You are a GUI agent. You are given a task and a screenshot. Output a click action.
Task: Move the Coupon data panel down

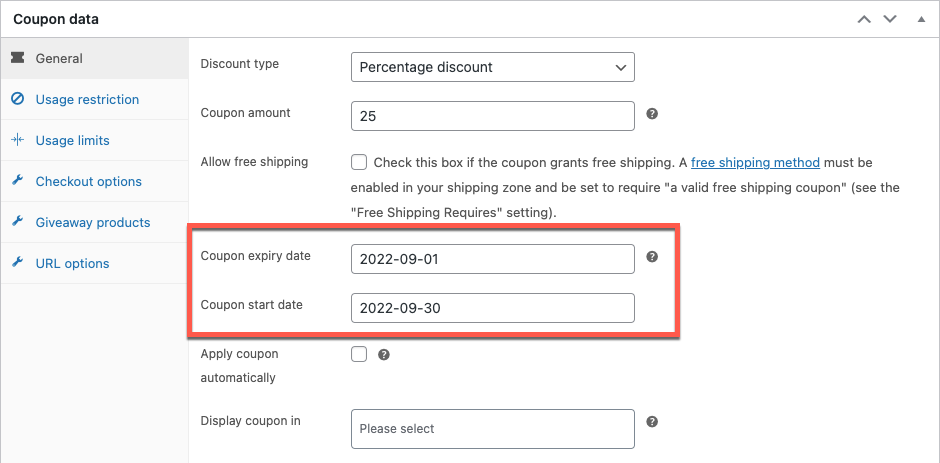(889, 19)
